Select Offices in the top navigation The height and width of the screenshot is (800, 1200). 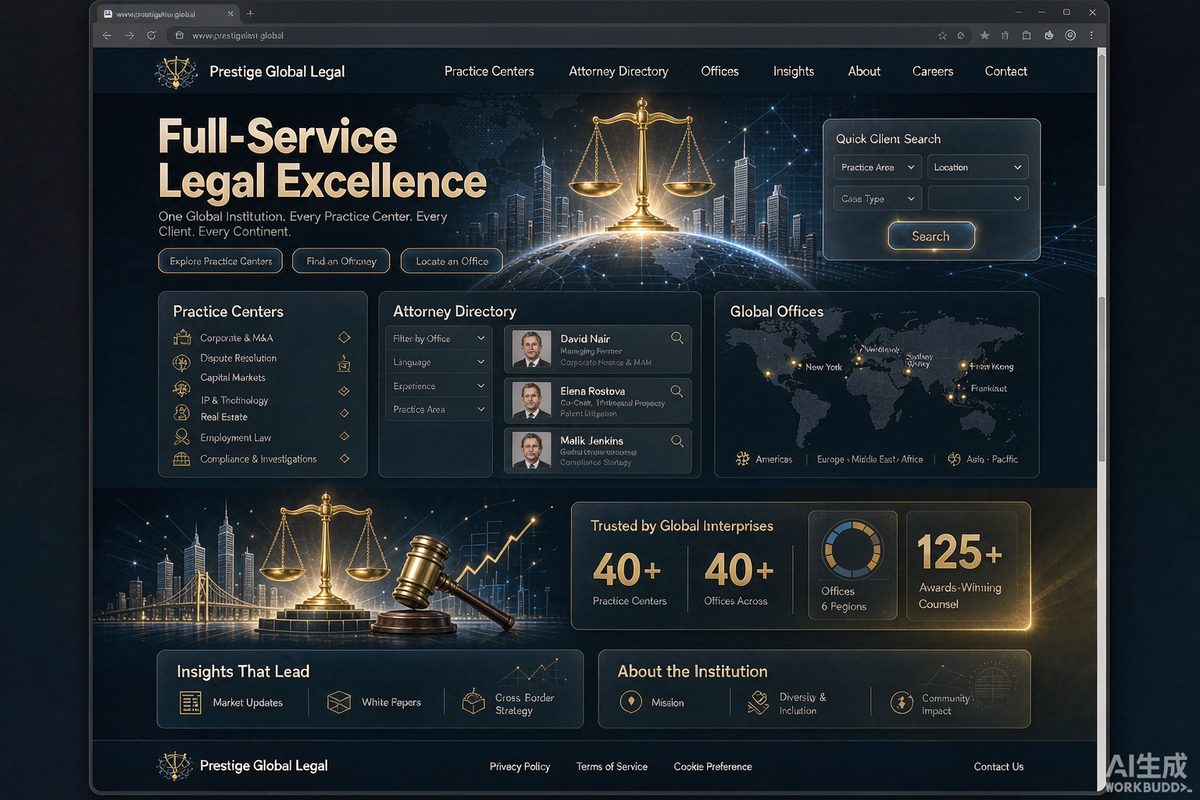pos(720,71)
